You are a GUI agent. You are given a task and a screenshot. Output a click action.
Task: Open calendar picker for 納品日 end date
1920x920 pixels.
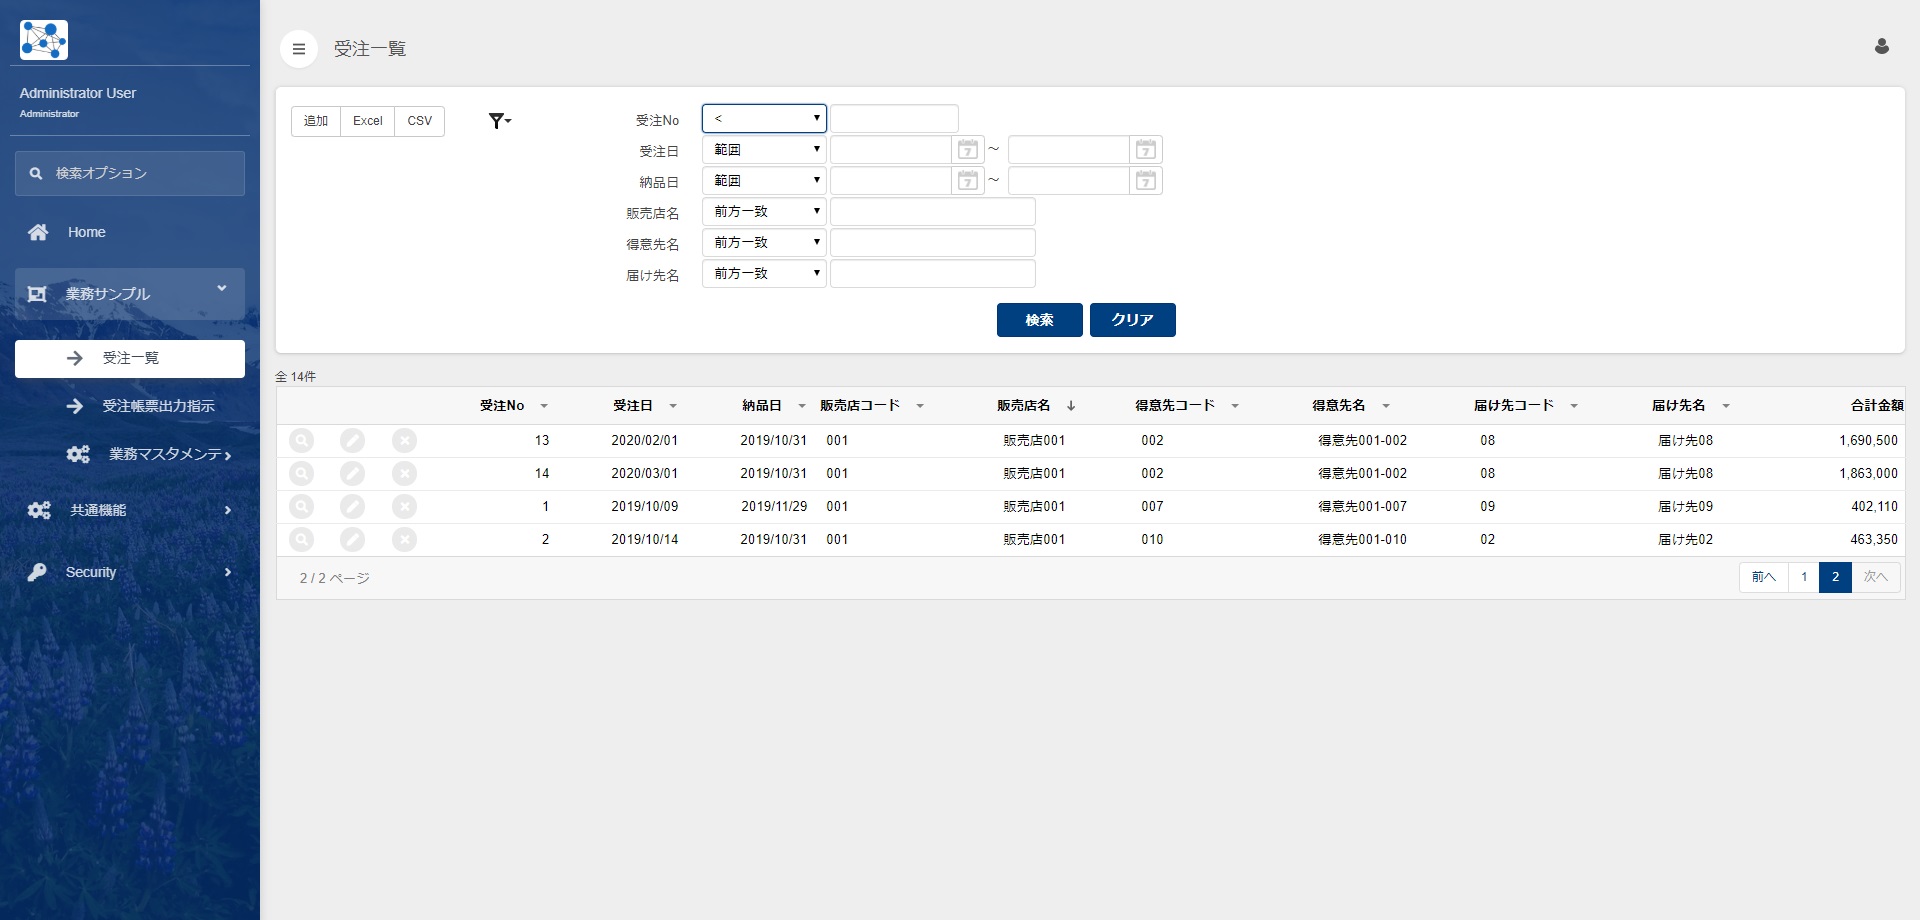click(x=1145, y=181)
